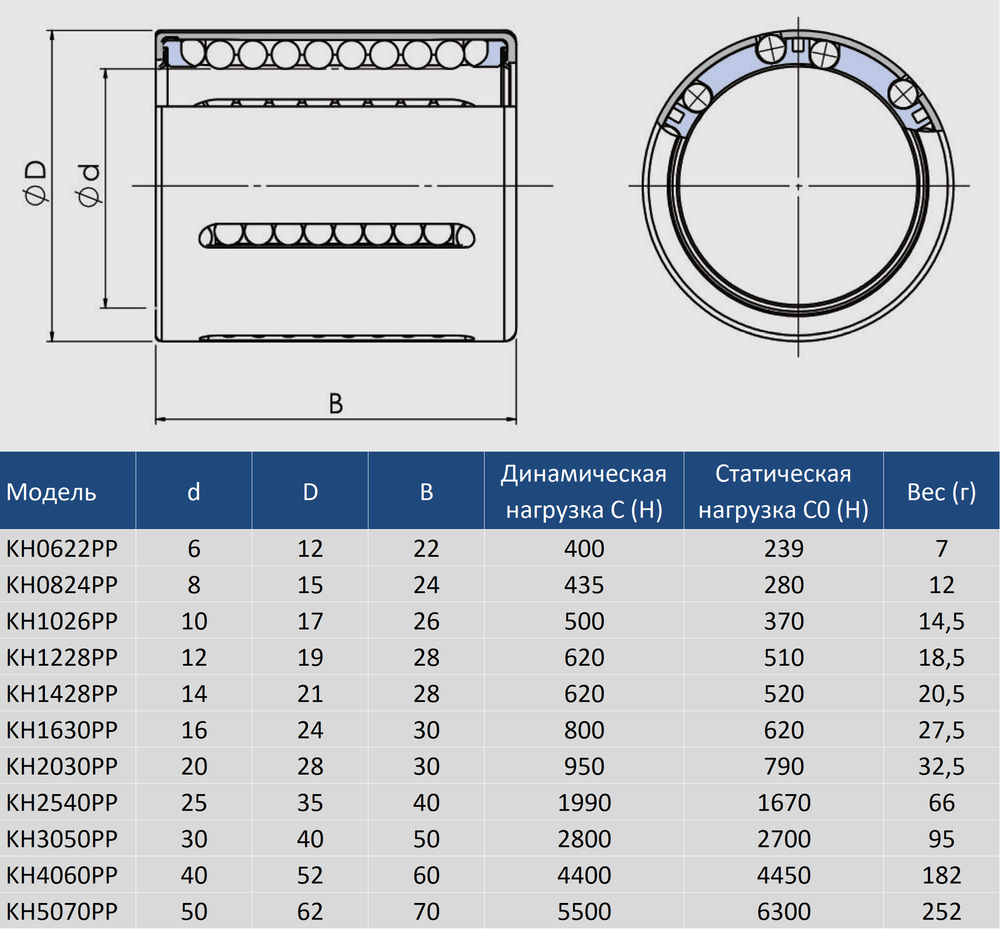Image resolution: width=1000 pixels, height=929 pixels.
Task: Click static load value 1670
Action: point(784,803)
